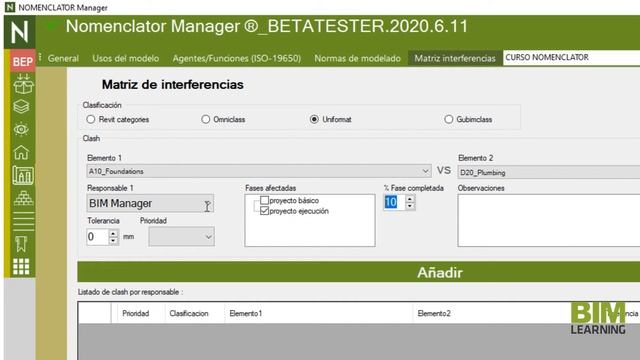This screenshot has height=360, width=640.
Task: Open the Normas de modelado tab
Action: pos(358,58)
